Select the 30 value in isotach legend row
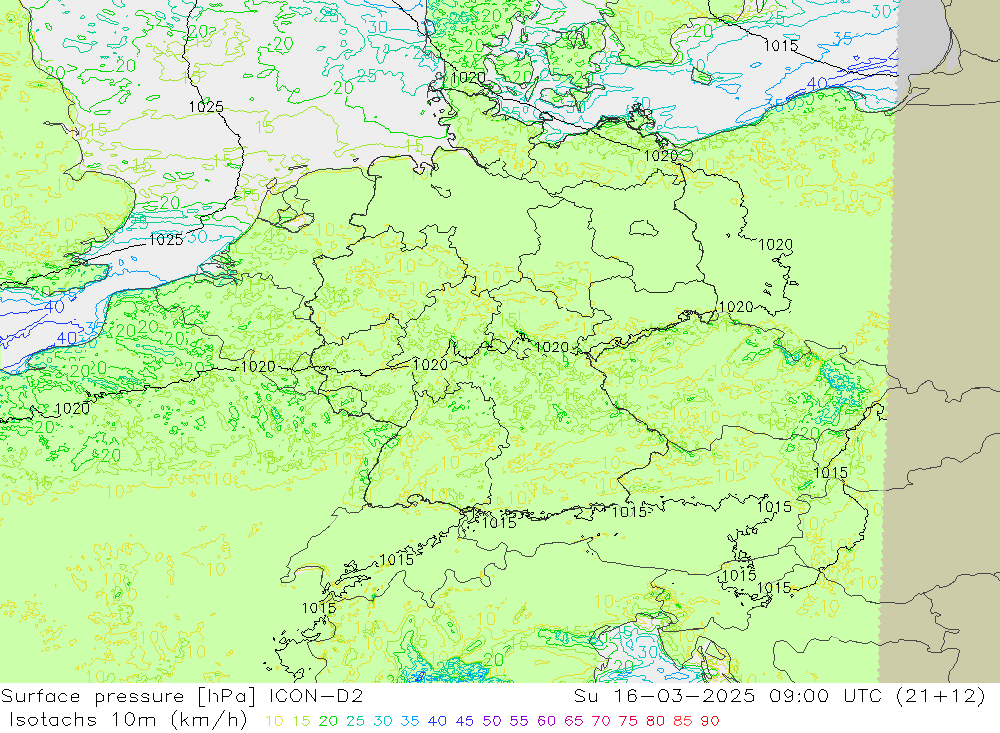 point(383,721)
